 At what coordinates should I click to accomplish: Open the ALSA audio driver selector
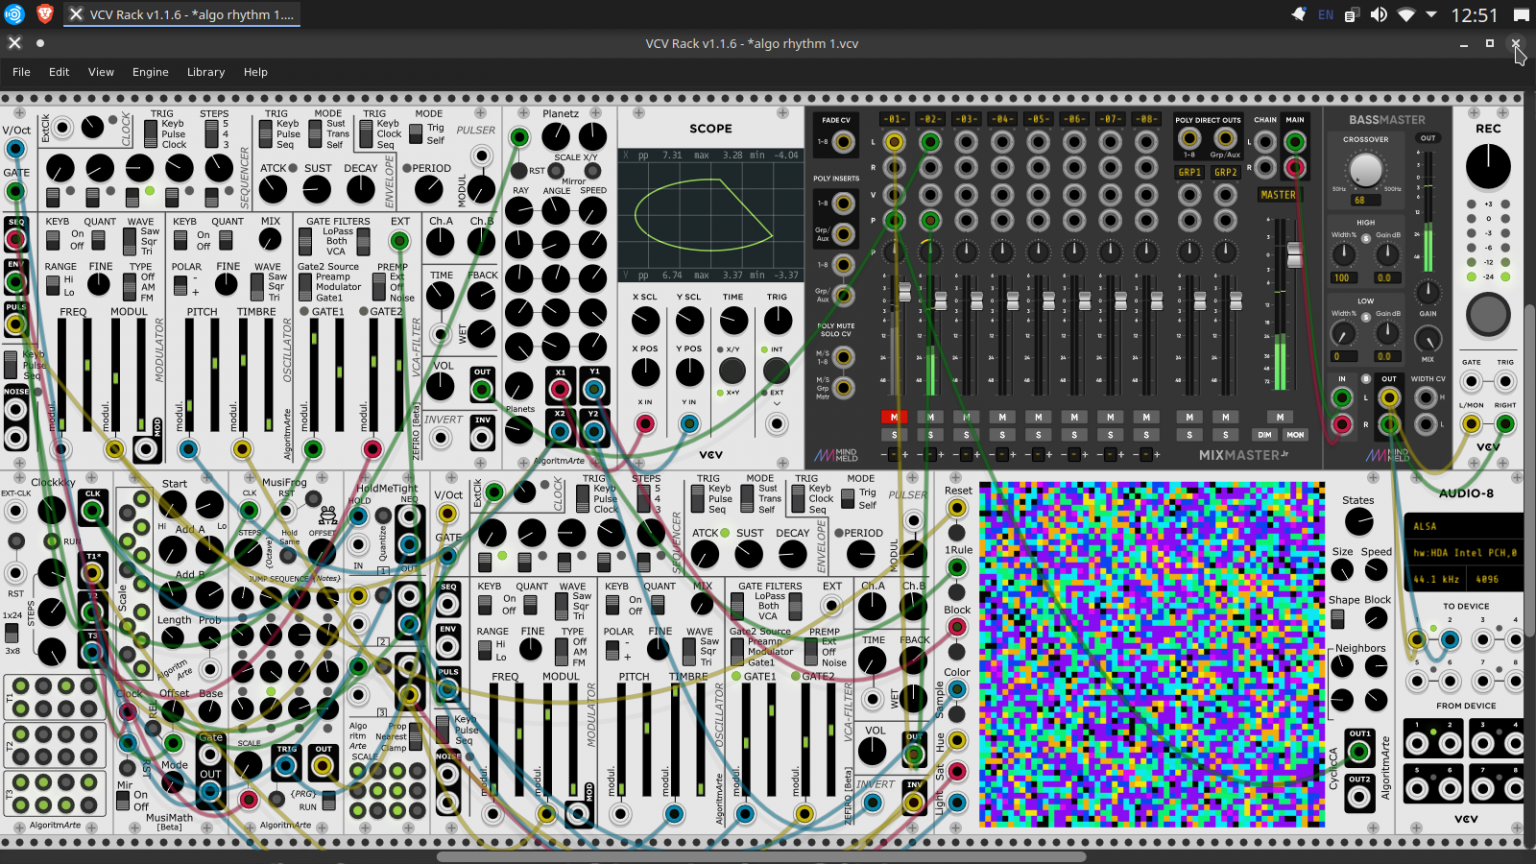(x=1464, y=526)
